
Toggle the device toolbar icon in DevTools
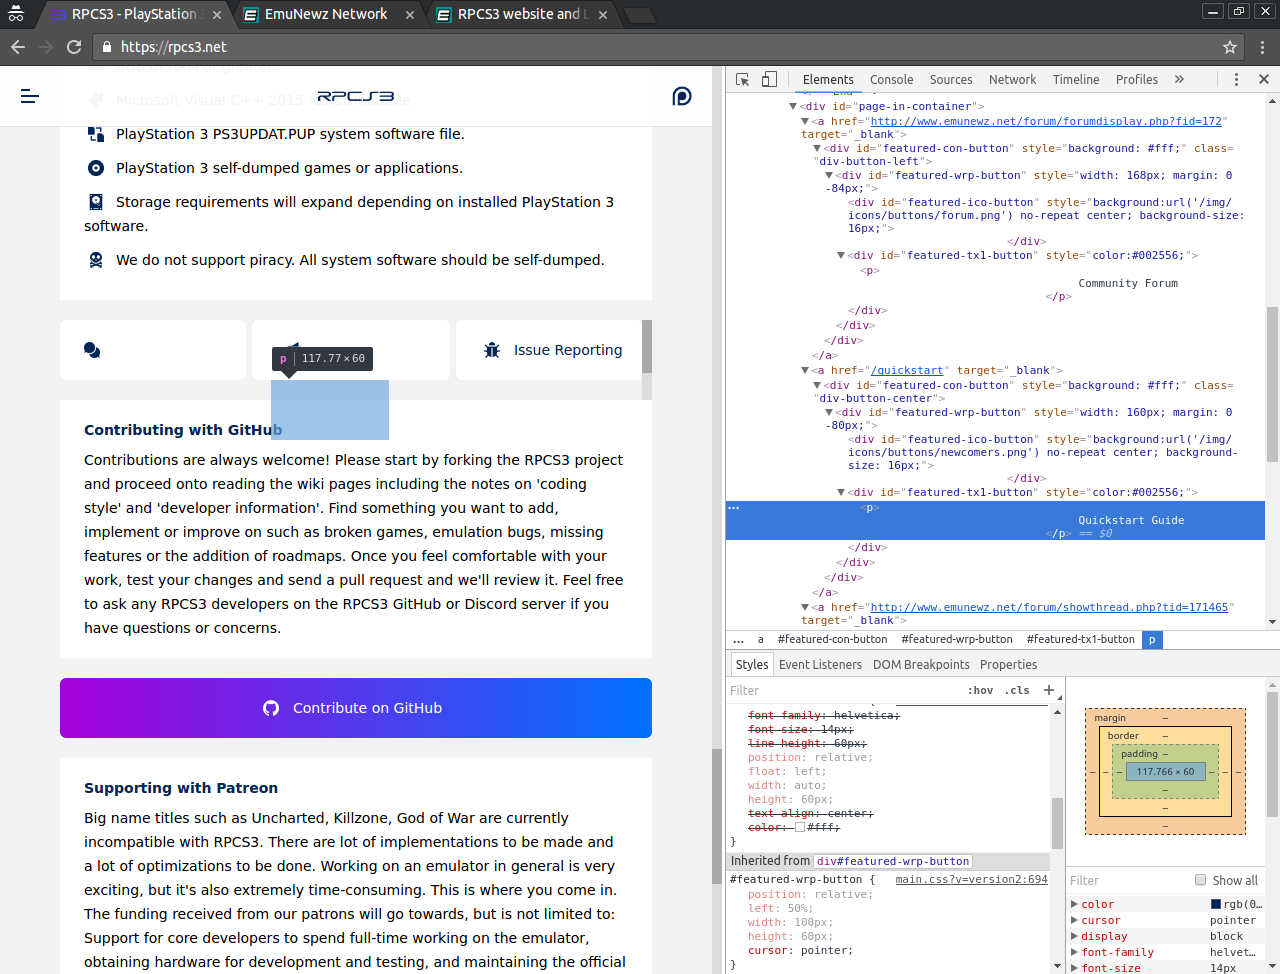(769, 80)
